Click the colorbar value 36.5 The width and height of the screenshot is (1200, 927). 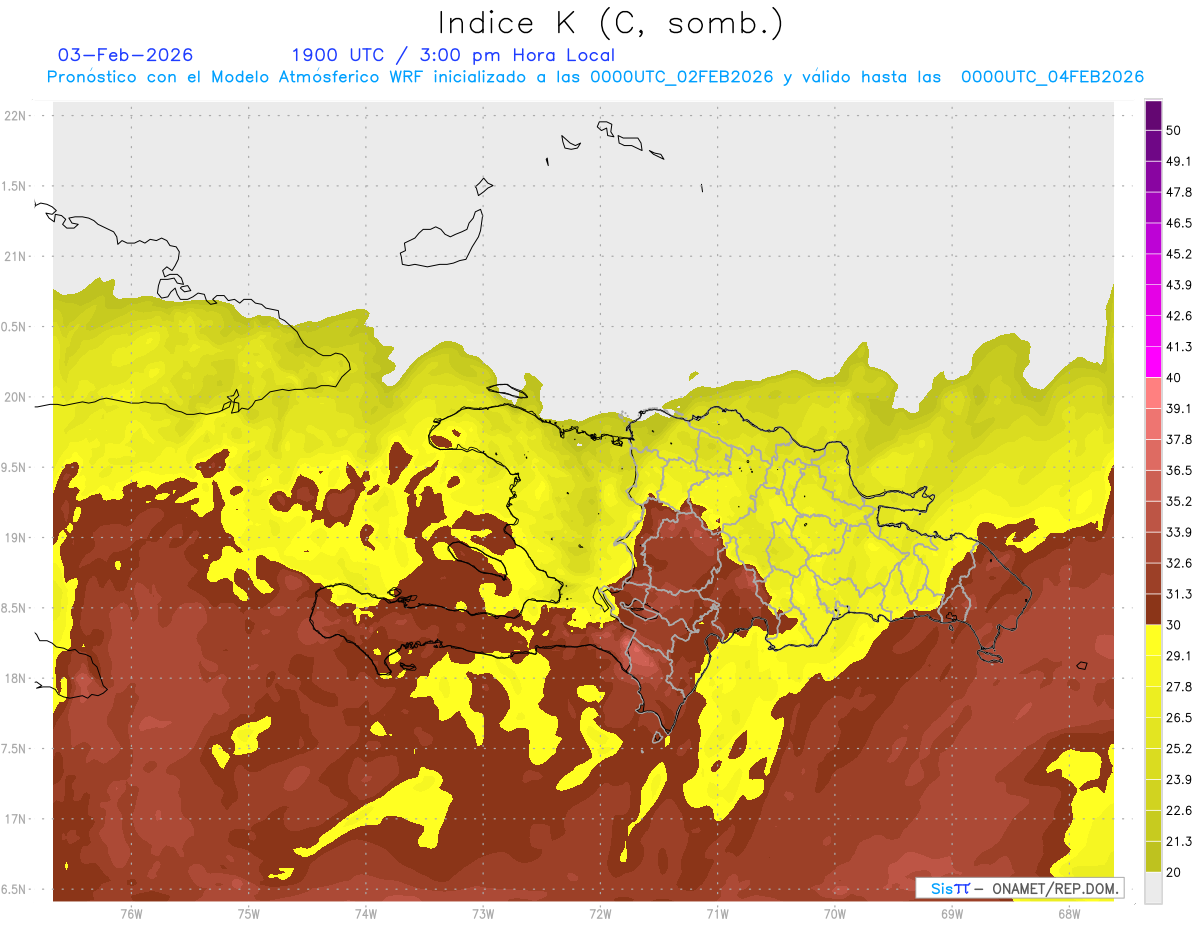tap(1179, 470)
